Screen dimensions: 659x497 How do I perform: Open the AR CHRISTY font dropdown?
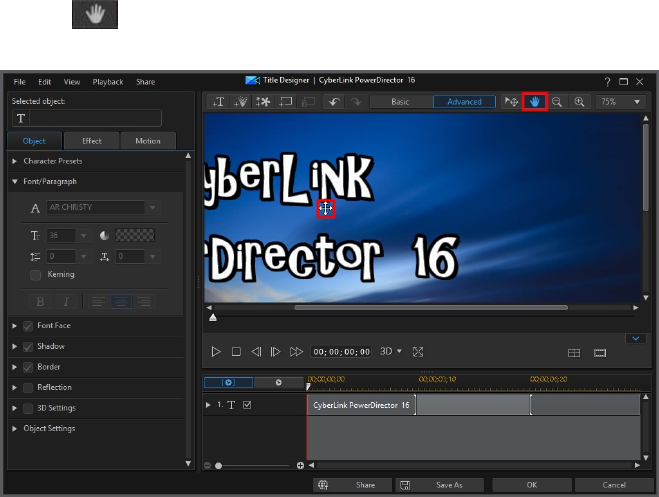(x=152, y=208)
